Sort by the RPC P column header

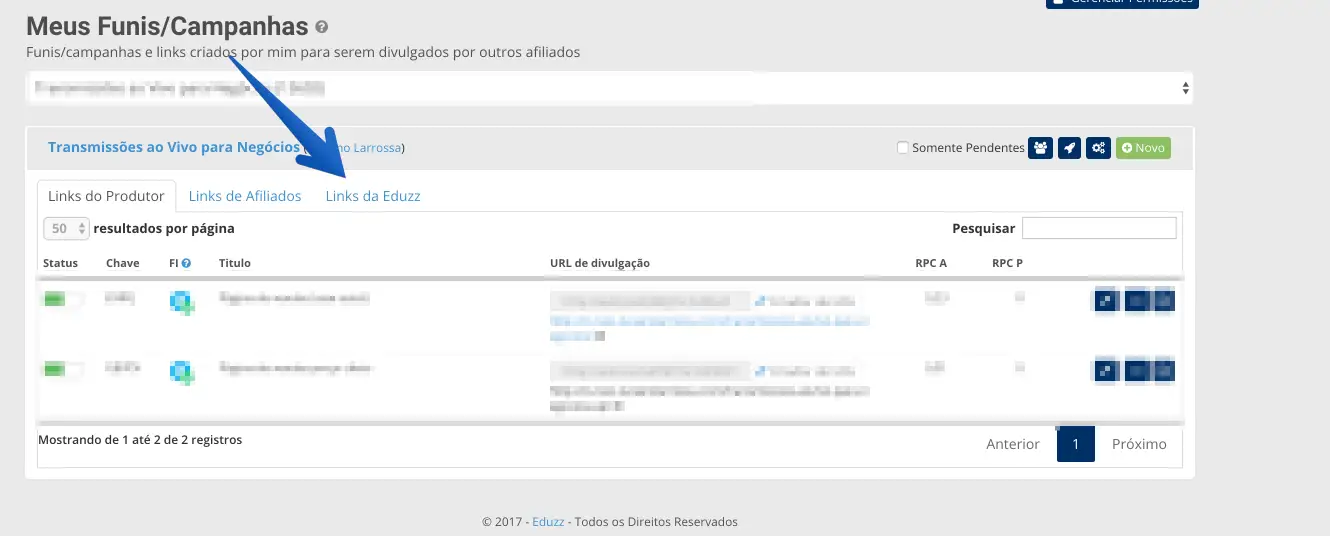click(1007, 263)
